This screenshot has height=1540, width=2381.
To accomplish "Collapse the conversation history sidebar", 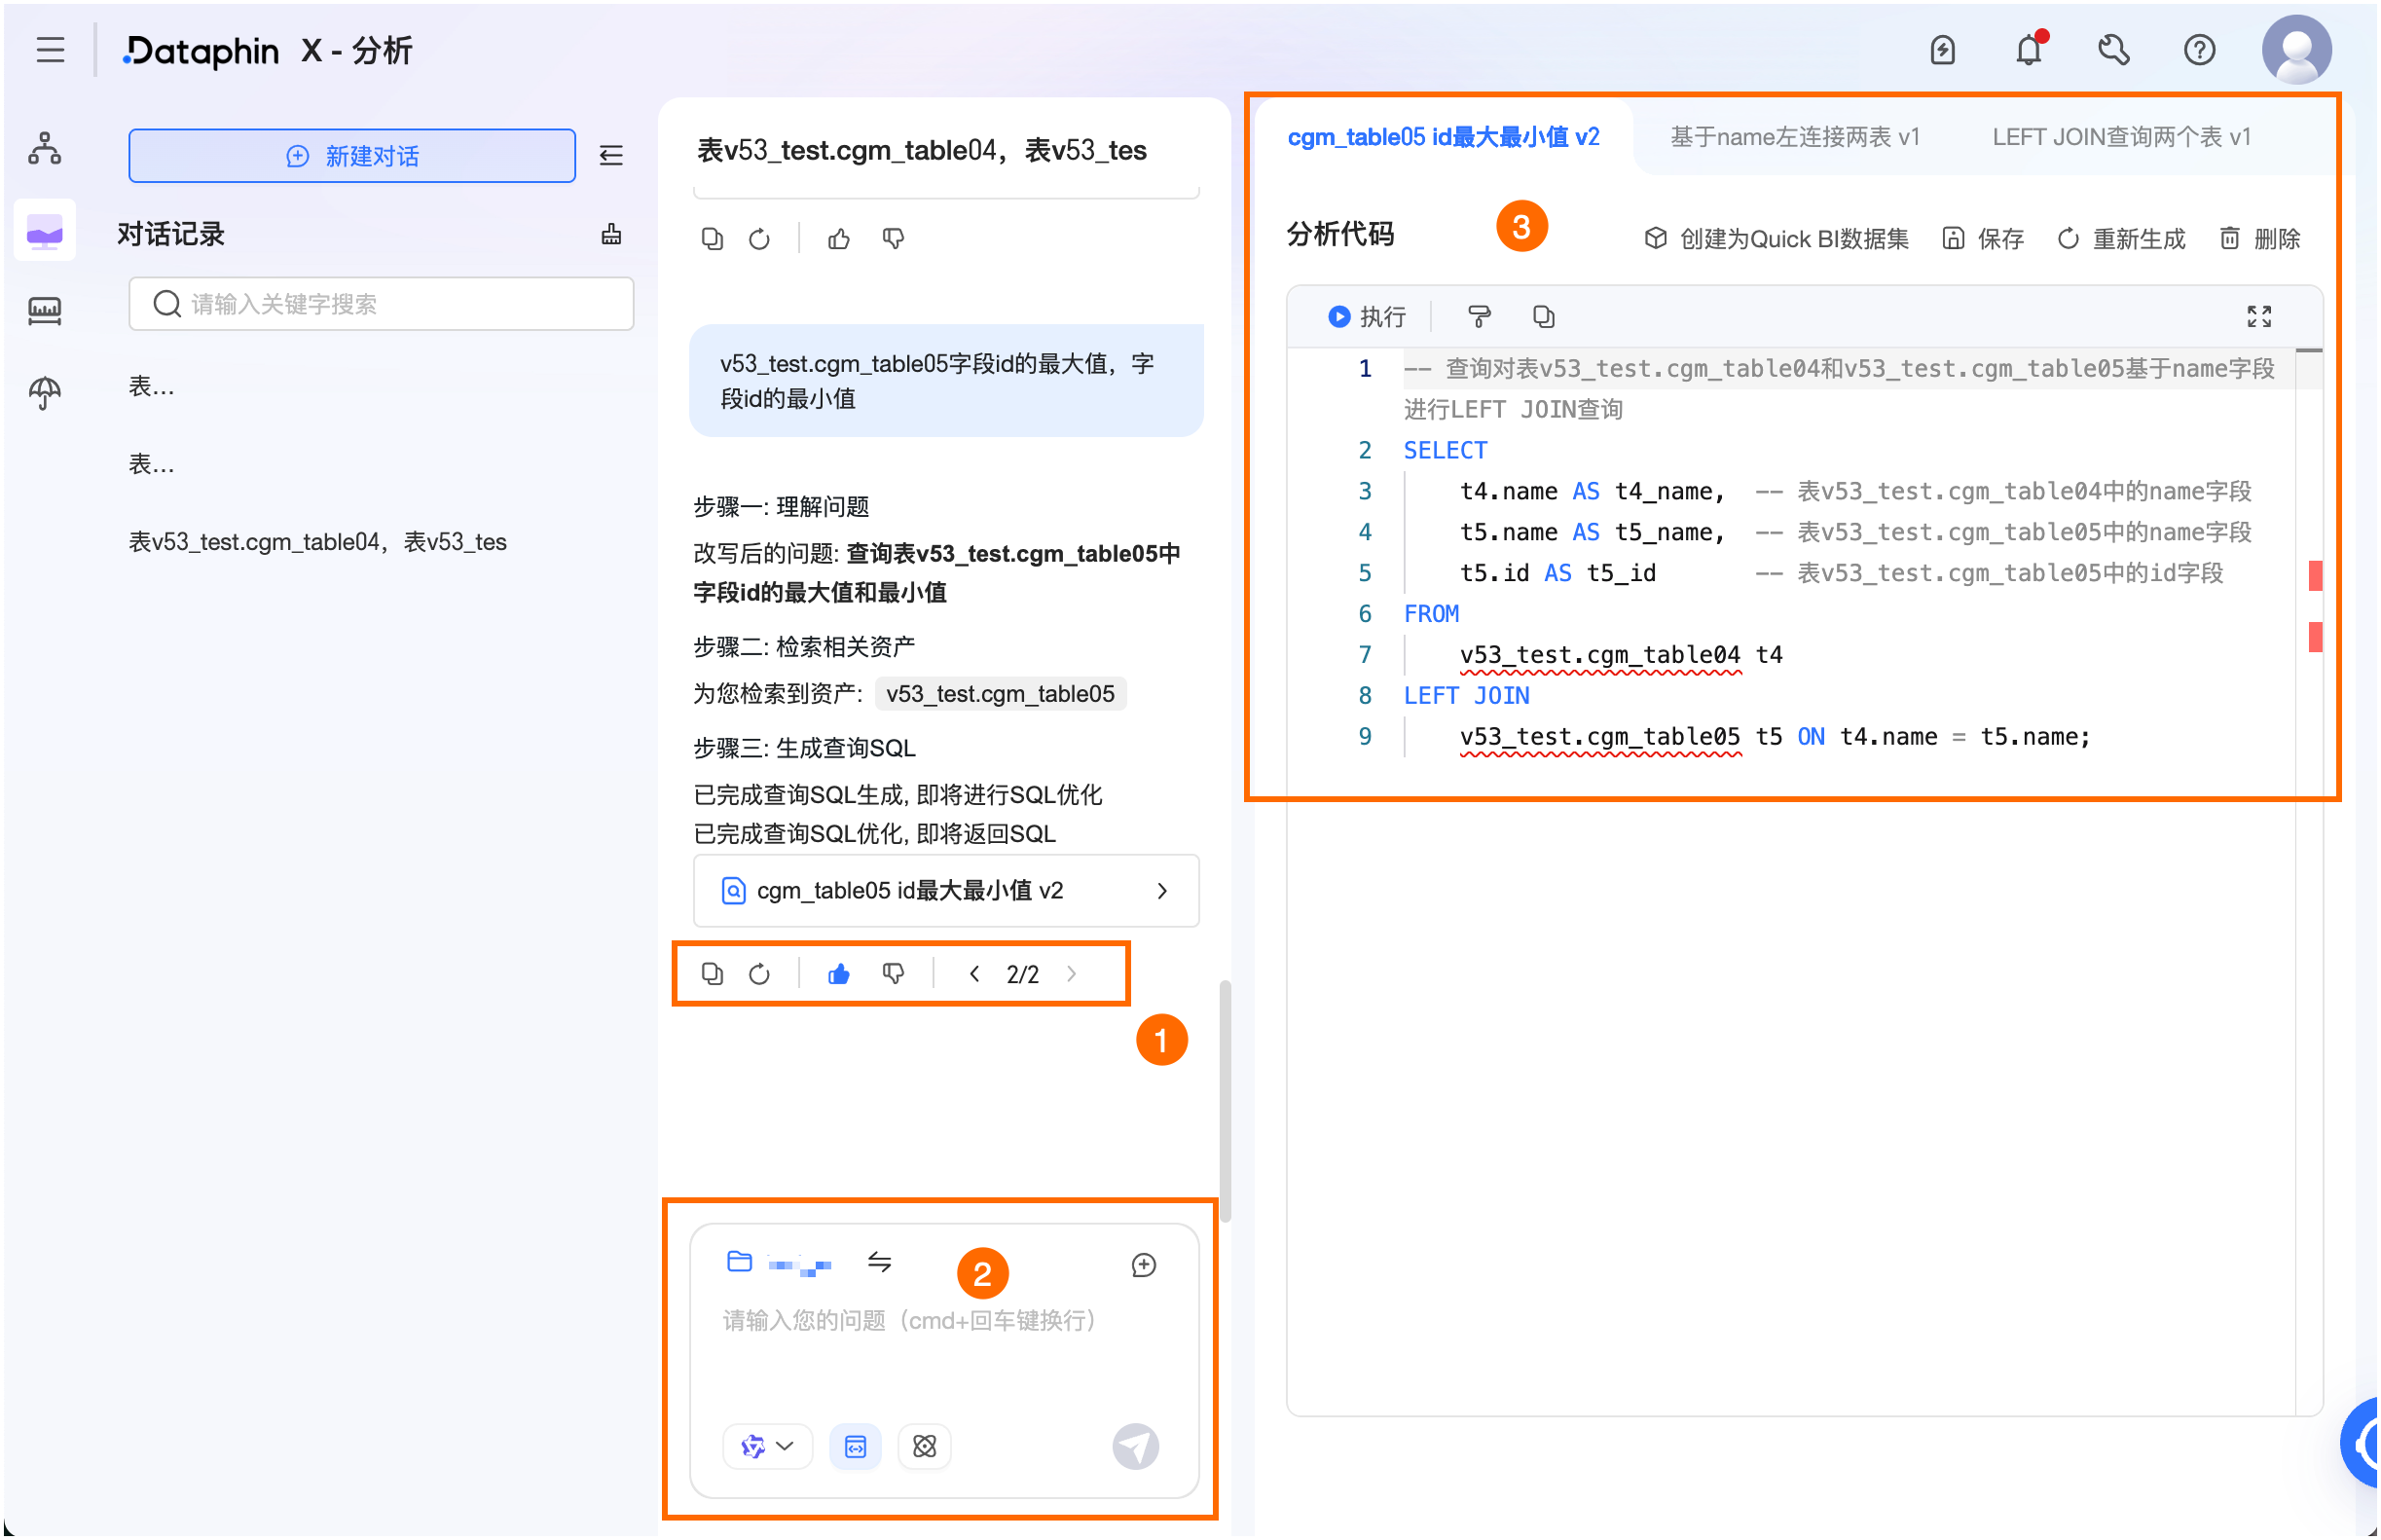I will coord(611,156).
